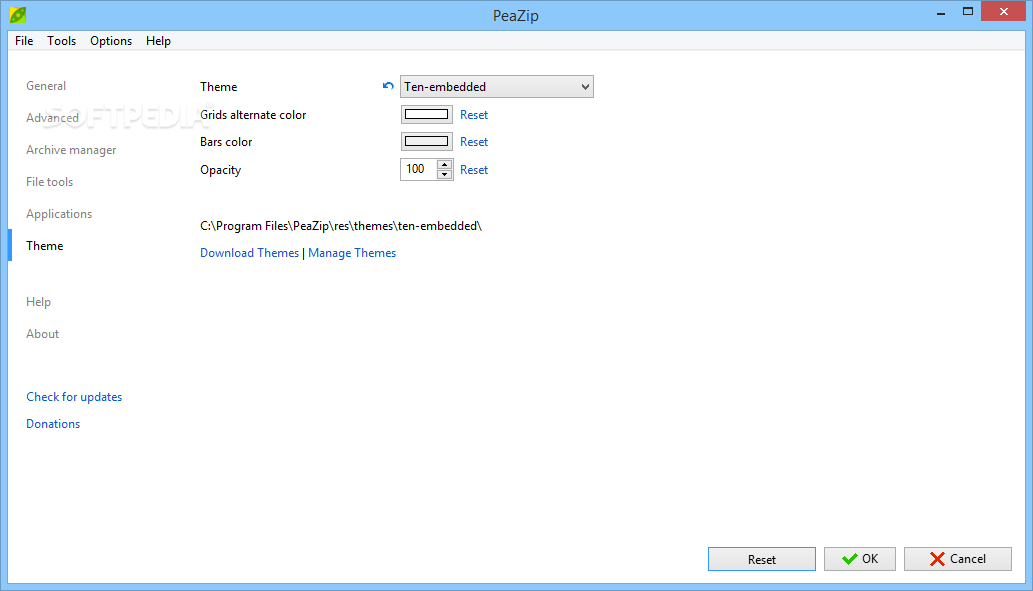This screenshot has width=1033, height=591.
Task: Click the theme path text ten-embedded
Action: coord(341,226)
